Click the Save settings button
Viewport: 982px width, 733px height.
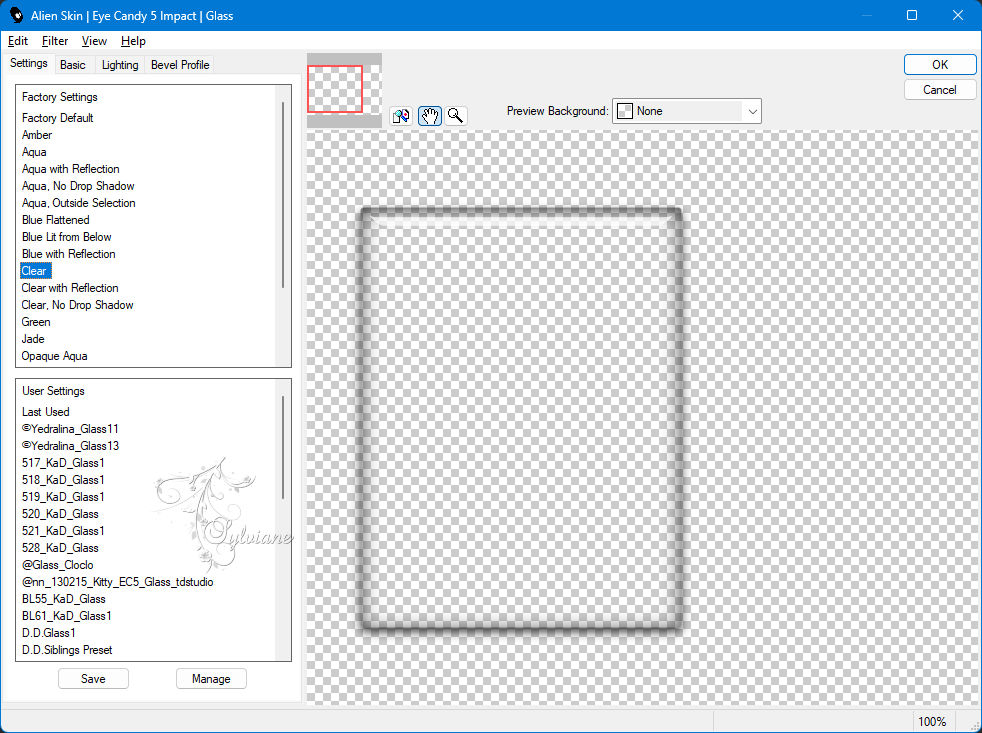93,678
